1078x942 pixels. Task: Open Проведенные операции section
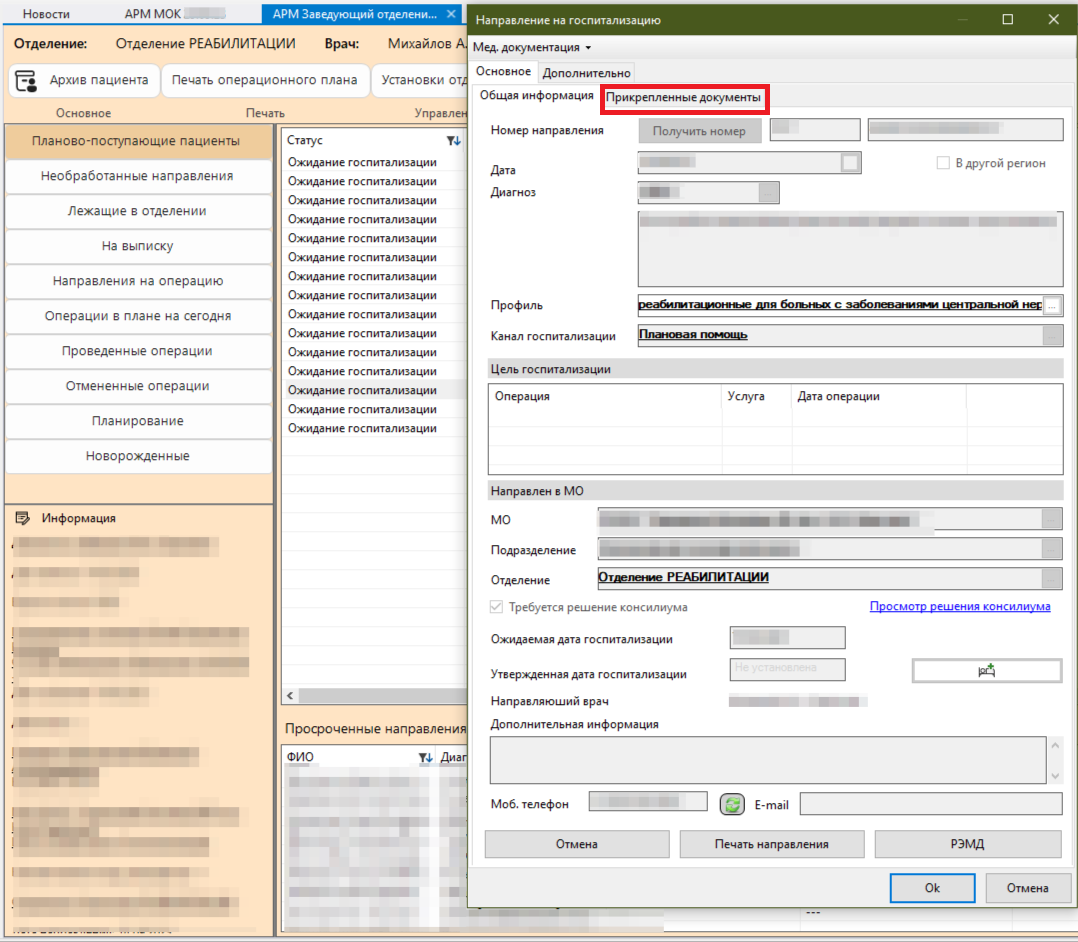click(138, 351)
